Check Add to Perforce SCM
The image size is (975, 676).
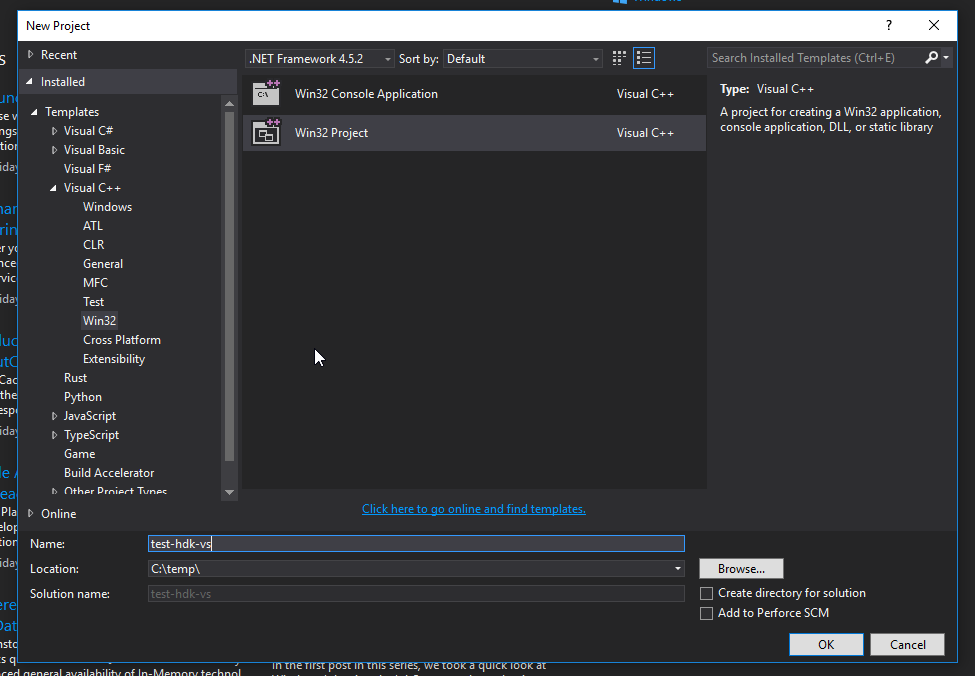tap(706, 613)
